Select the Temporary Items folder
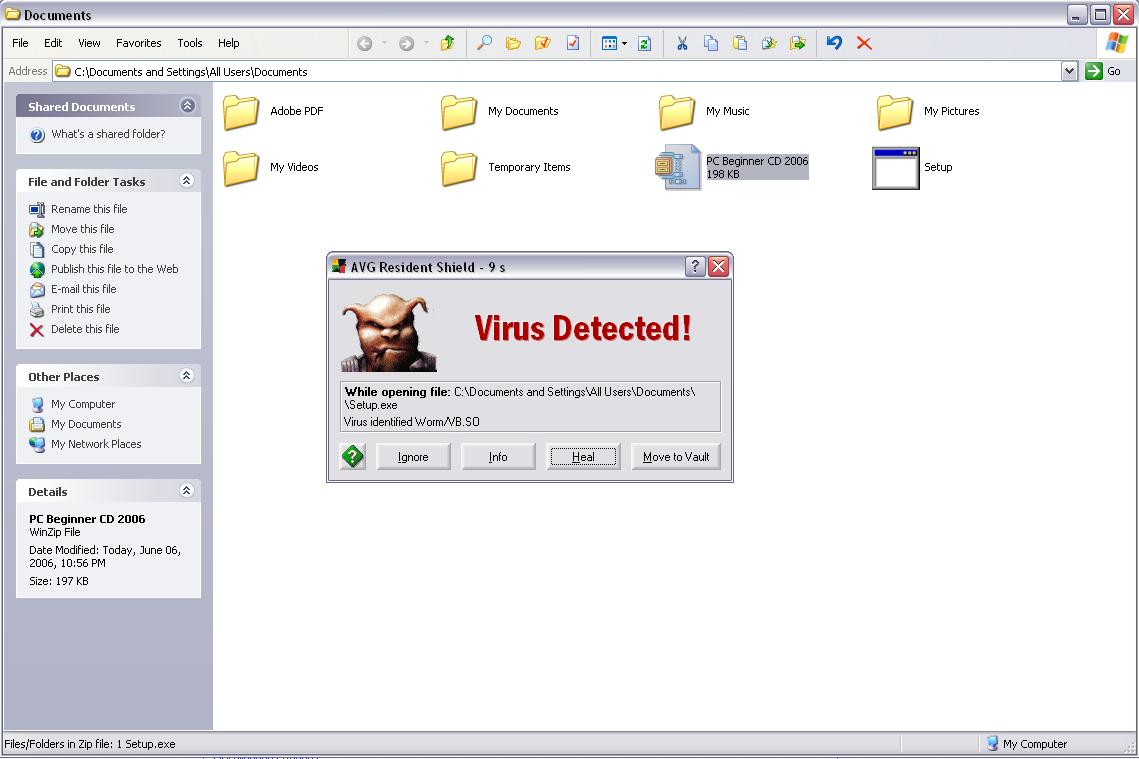The height and width of the screenshot is (759, 1139). [x=506, y=168]
